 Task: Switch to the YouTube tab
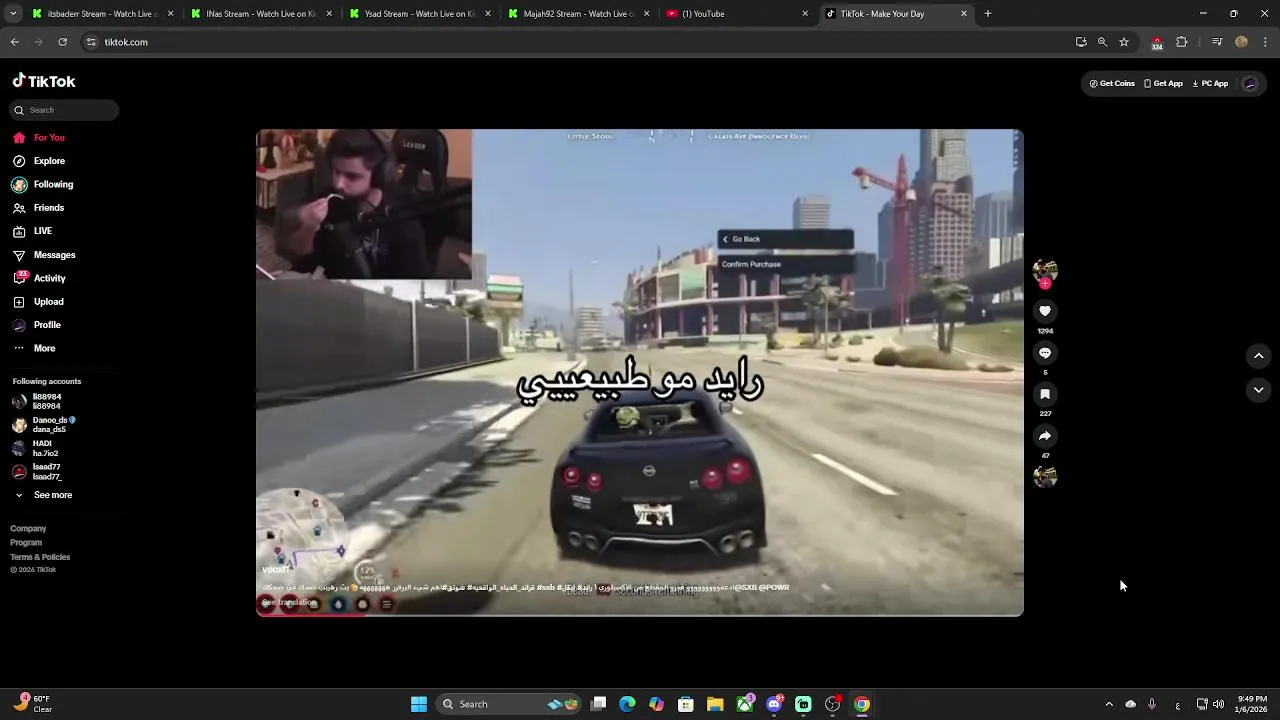pyautogui.click(x=736, y=14)
